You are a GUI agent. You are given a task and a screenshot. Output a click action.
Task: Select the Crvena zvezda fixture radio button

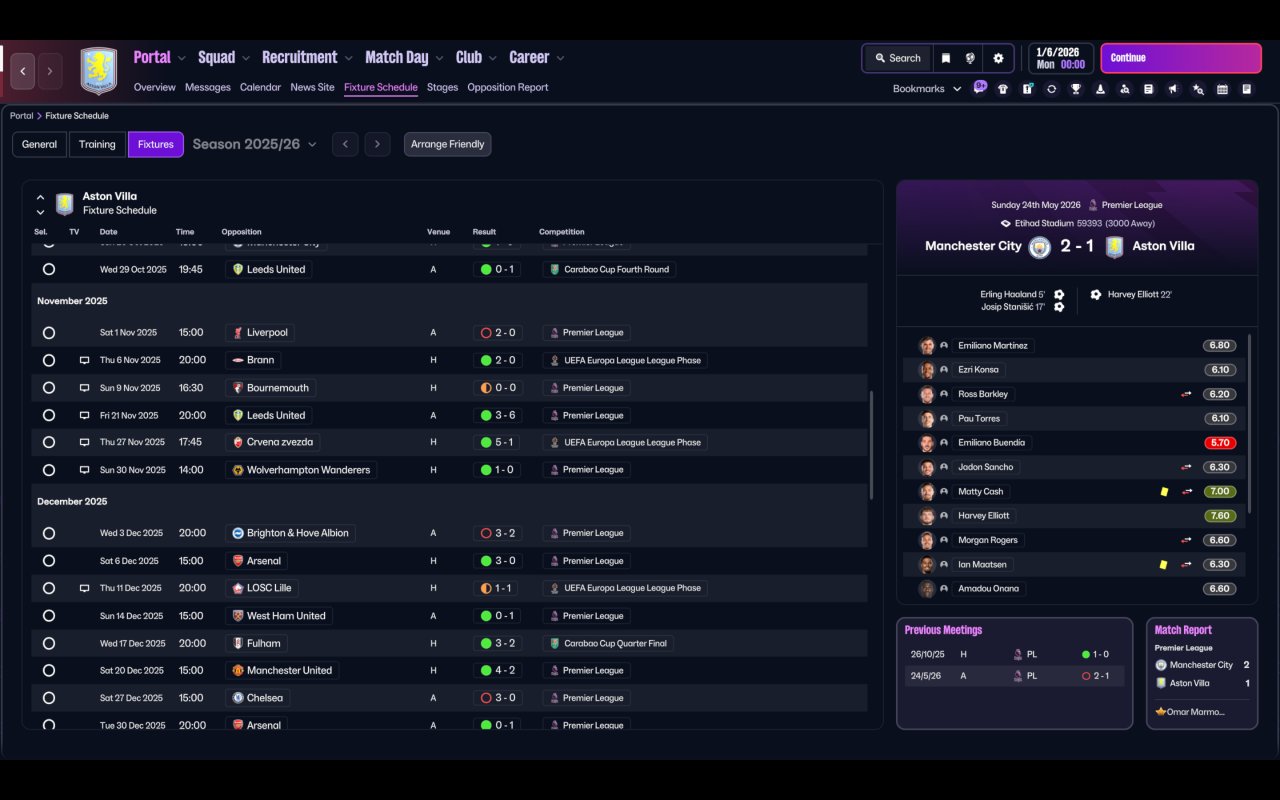click(49, 442)
